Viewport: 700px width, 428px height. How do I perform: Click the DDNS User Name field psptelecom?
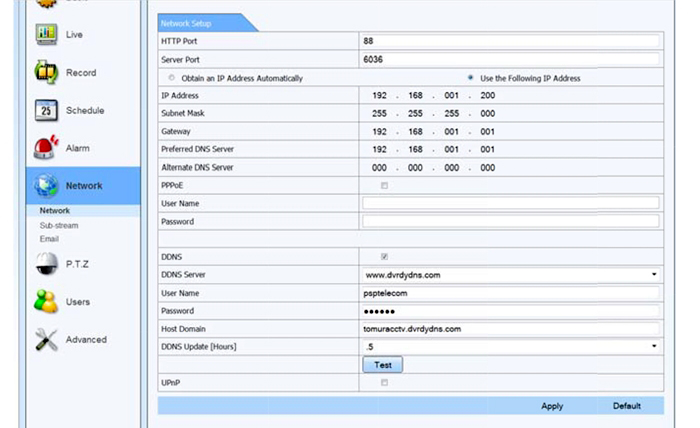[511, 293]
